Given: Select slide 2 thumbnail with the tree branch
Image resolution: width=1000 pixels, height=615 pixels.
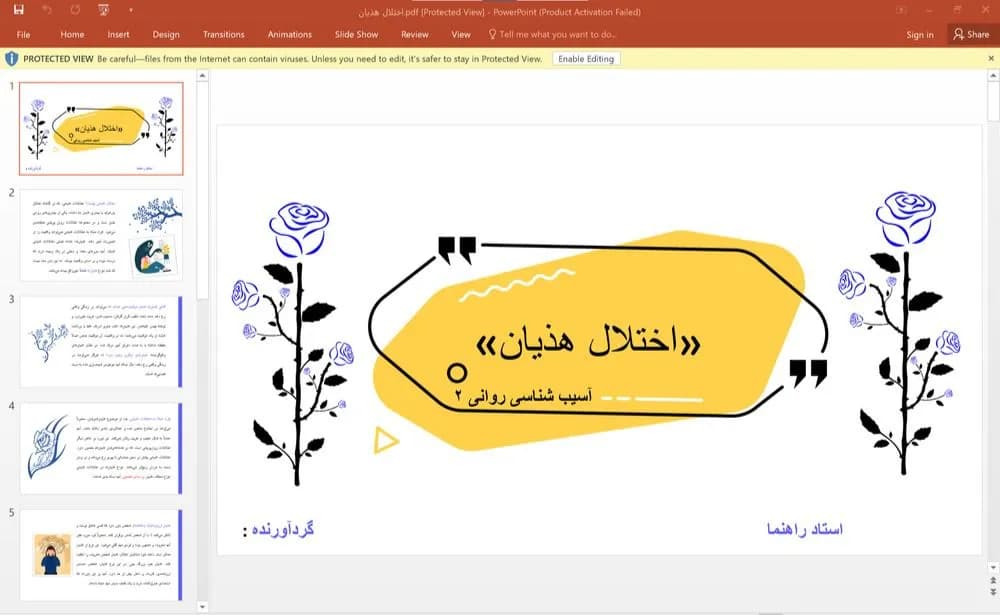Looking at the screenshot, I should 101,235.
